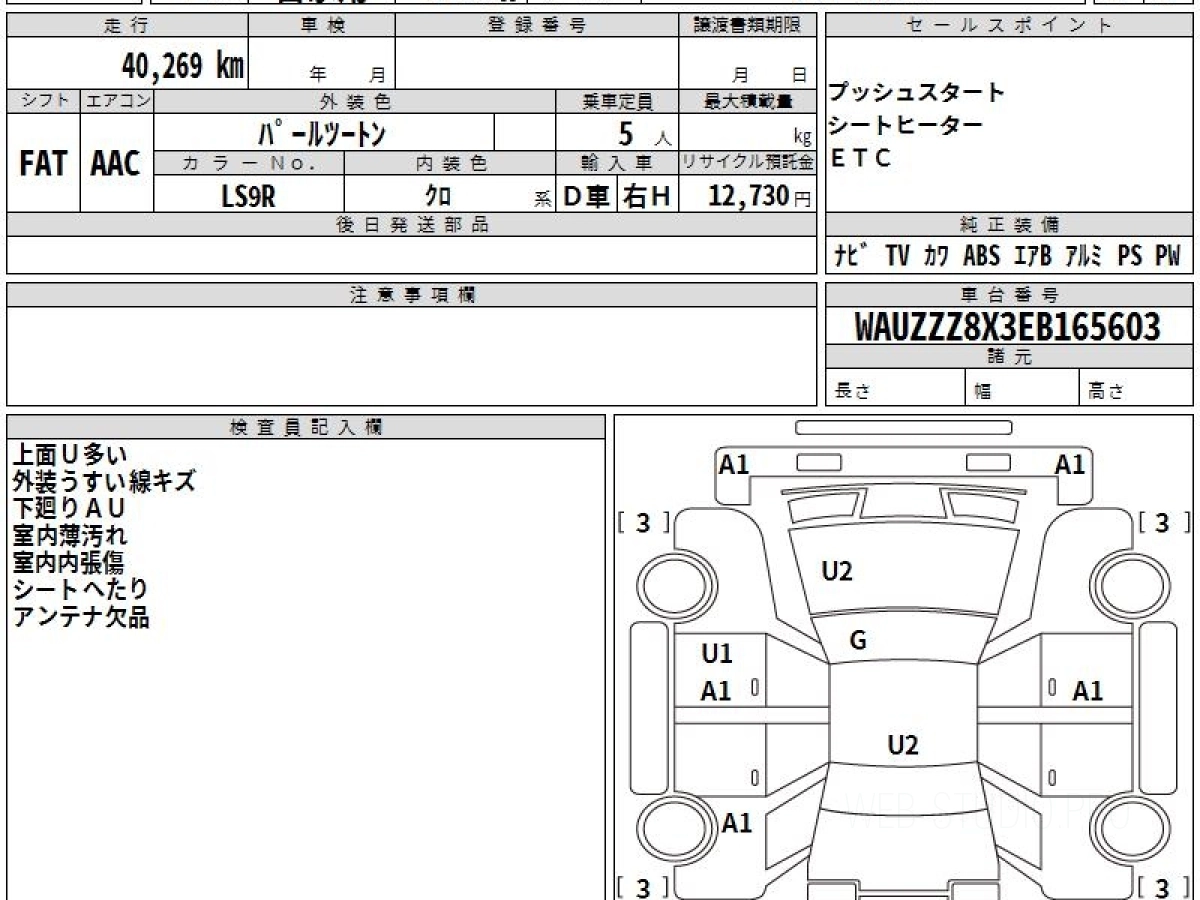Select the 外装うすい線キズ inspector note
Image resolution: width=1200 pixels, height=900 pixels.
[x=104, y=481]
